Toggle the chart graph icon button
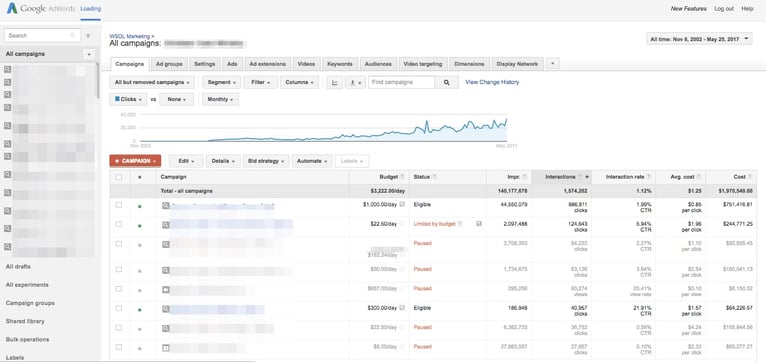This screenshot has width=766, height=362. pos(335,83)
